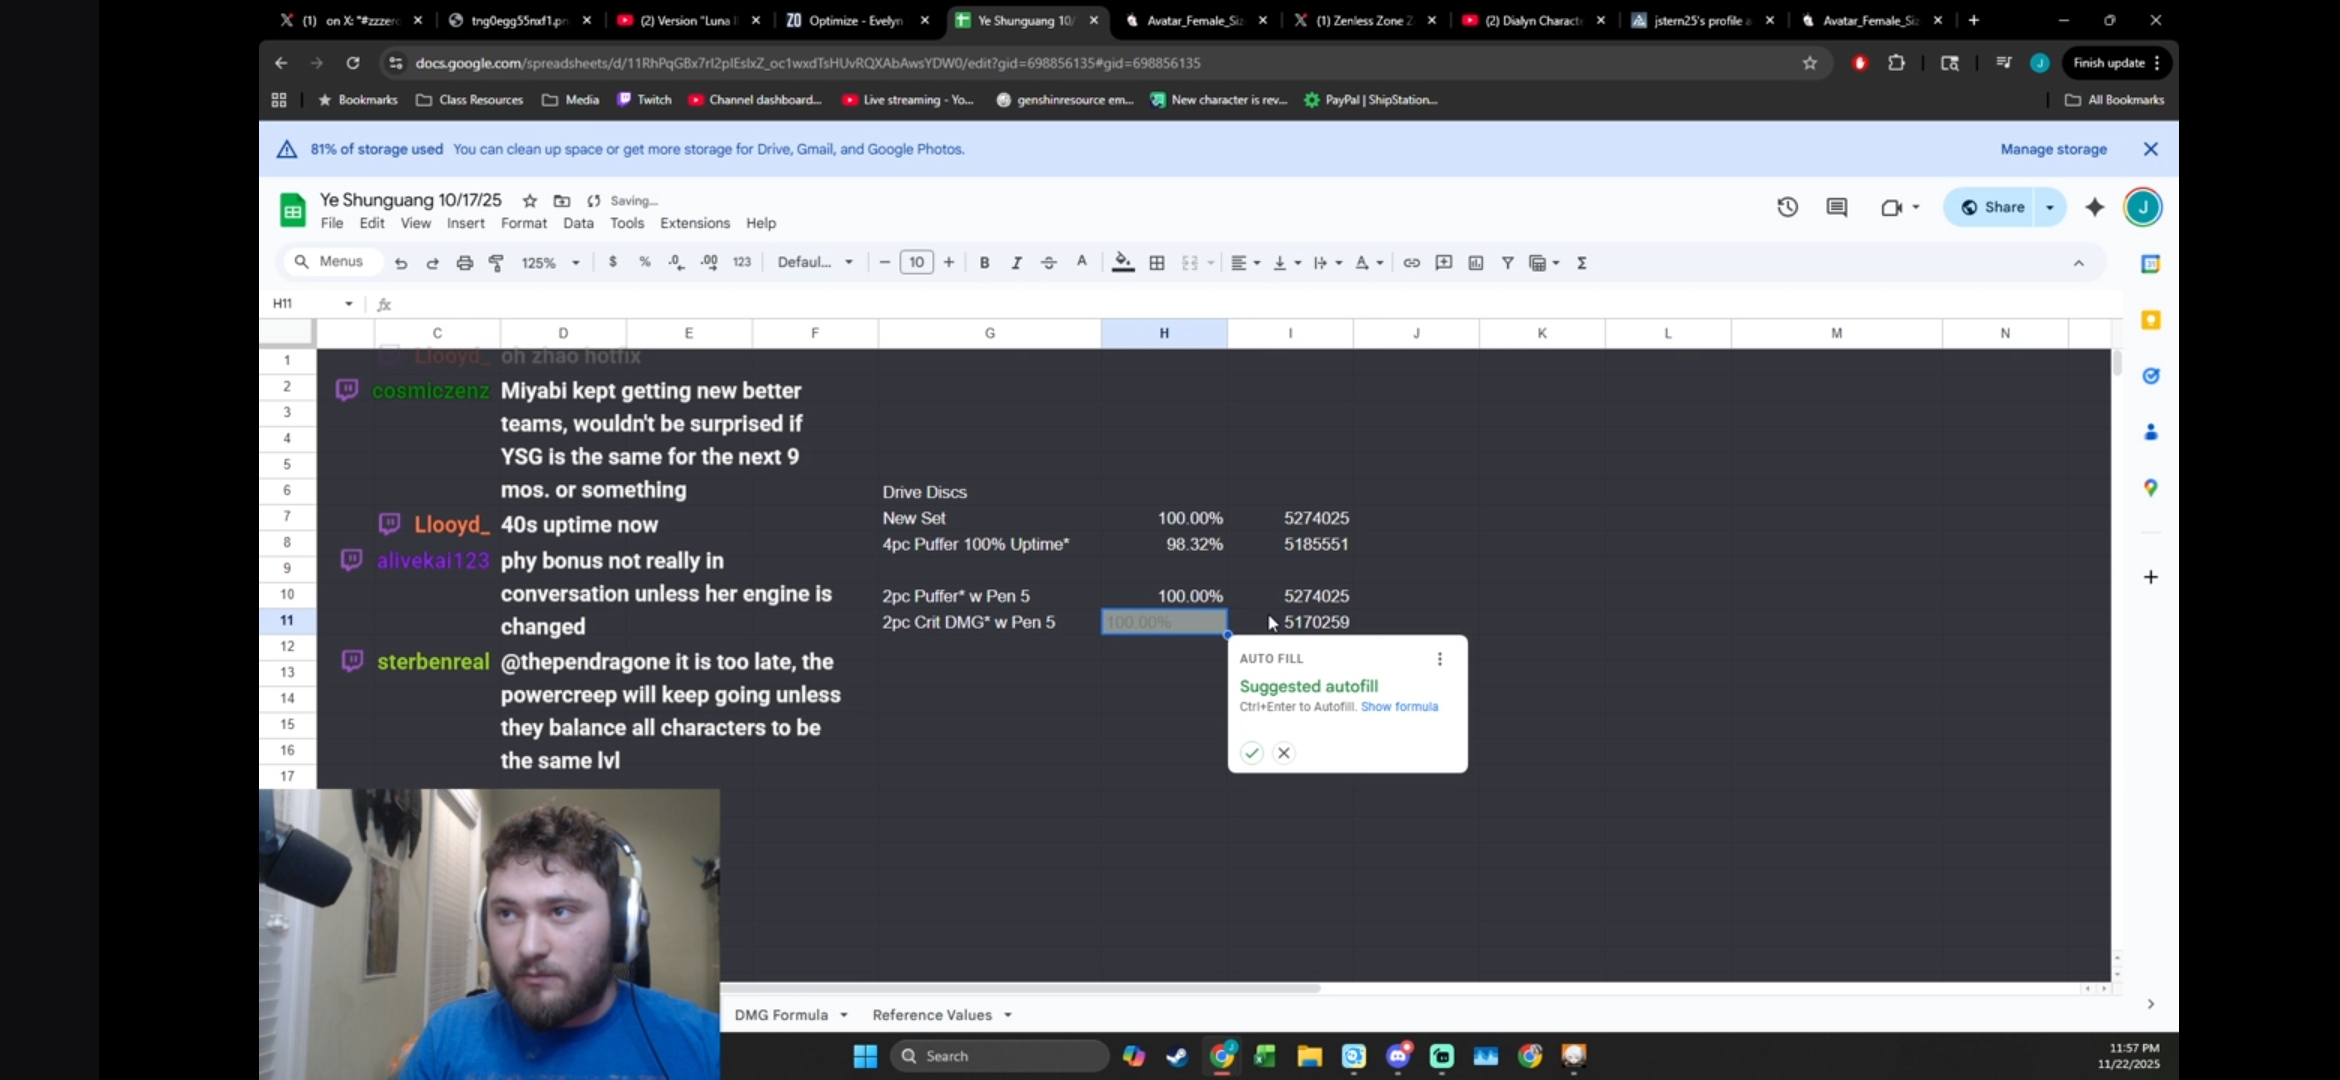Click the functions sigma icon
Viewport: 2340px width, 1080px height.
(x=1582, y=263)
